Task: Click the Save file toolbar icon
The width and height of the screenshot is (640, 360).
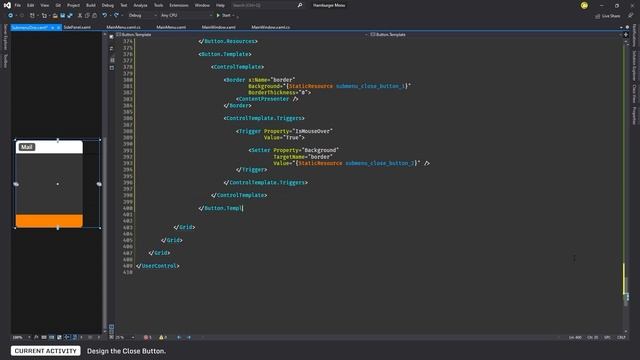Action: 62,16
